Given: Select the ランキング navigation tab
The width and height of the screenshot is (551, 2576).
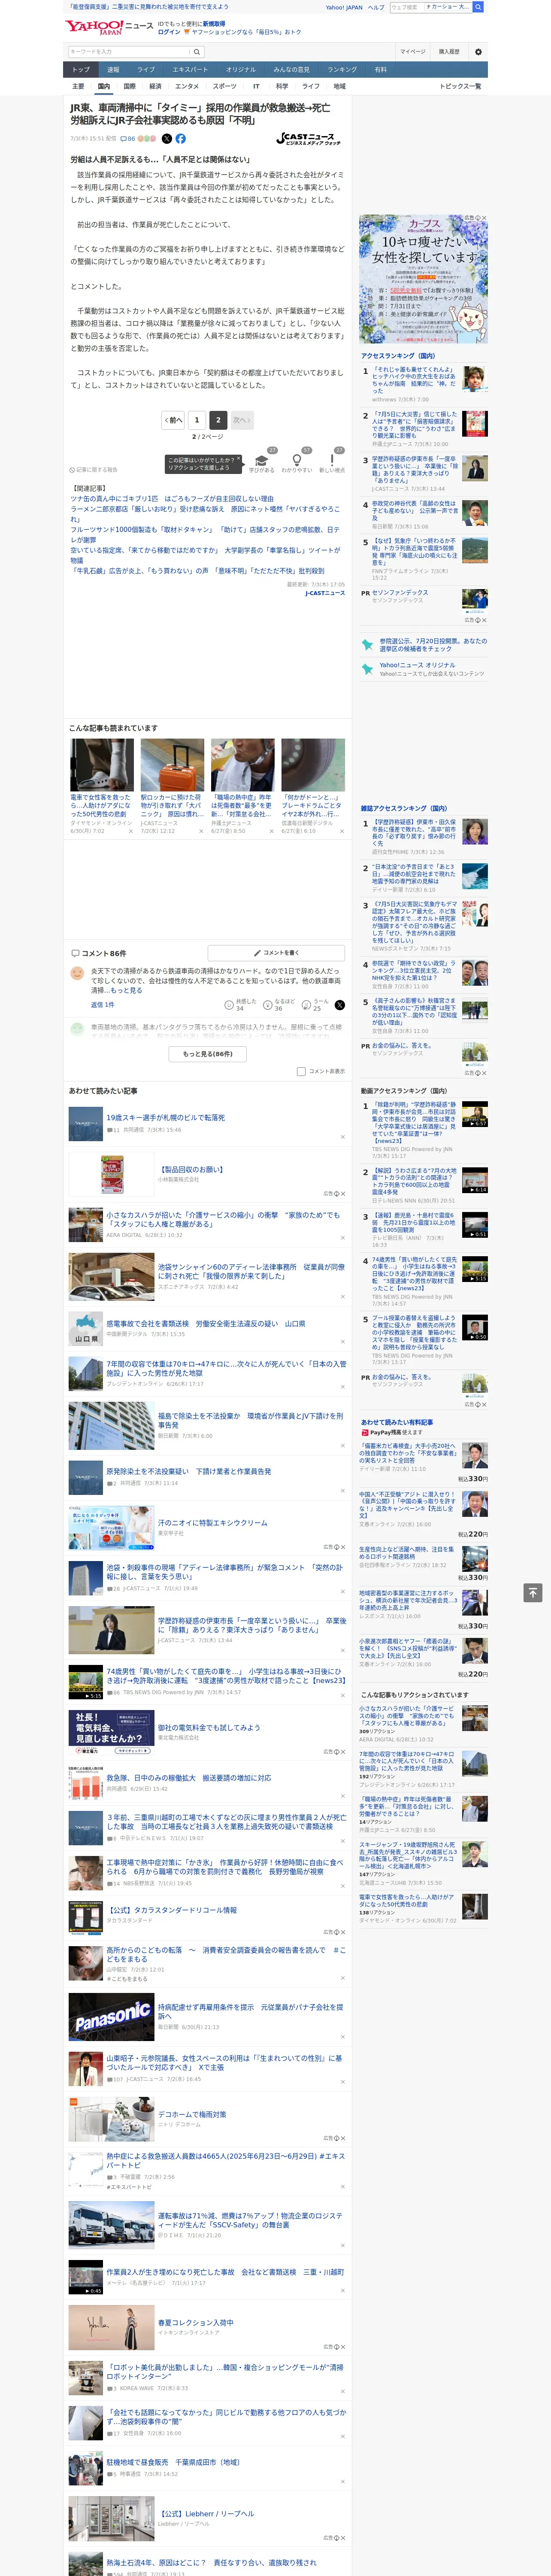Looking at the screenshot, I should 342,69.
